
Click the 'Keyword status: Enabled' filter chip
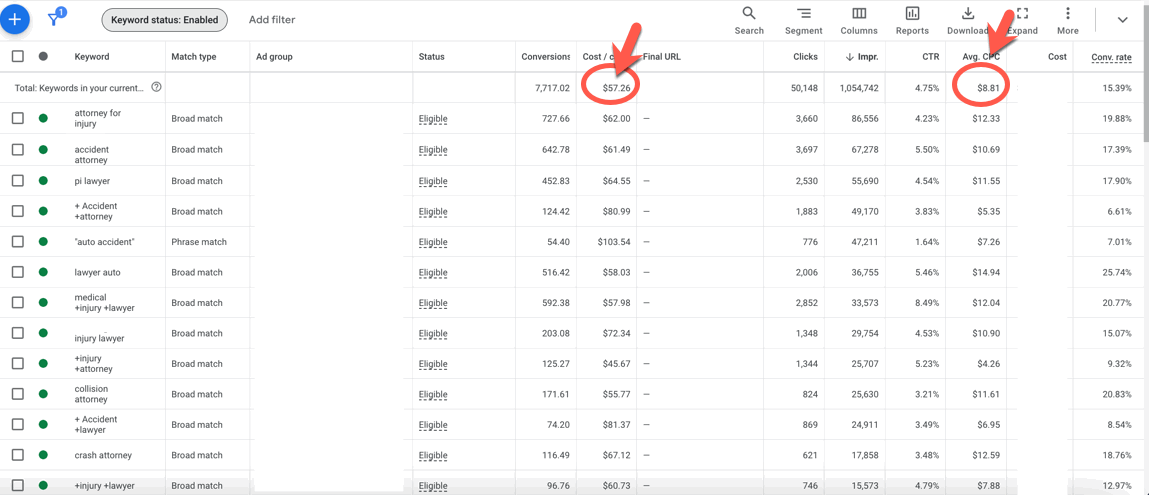pyautogui.click(x=165, y=20)
